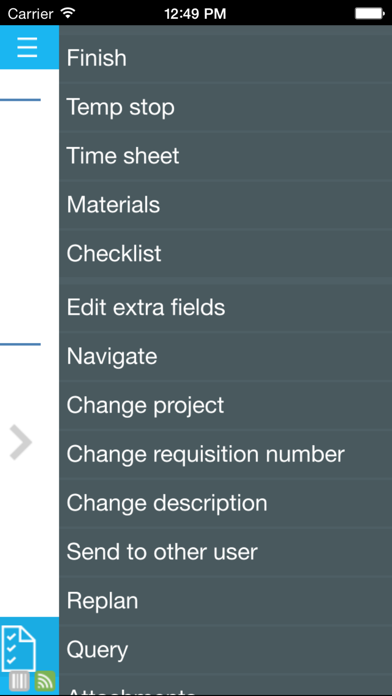This screenshot has height=696, width=392.
Task: Select the Replan option
Action: pos(226,600)
